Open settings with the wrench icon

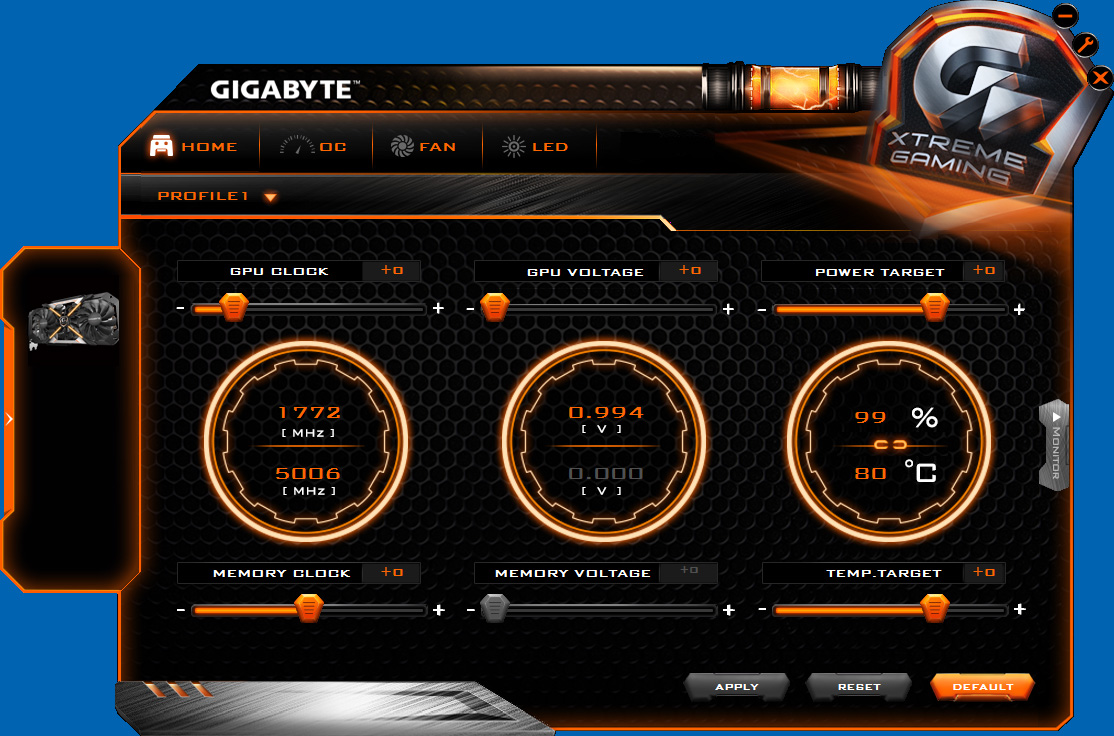1085,46
